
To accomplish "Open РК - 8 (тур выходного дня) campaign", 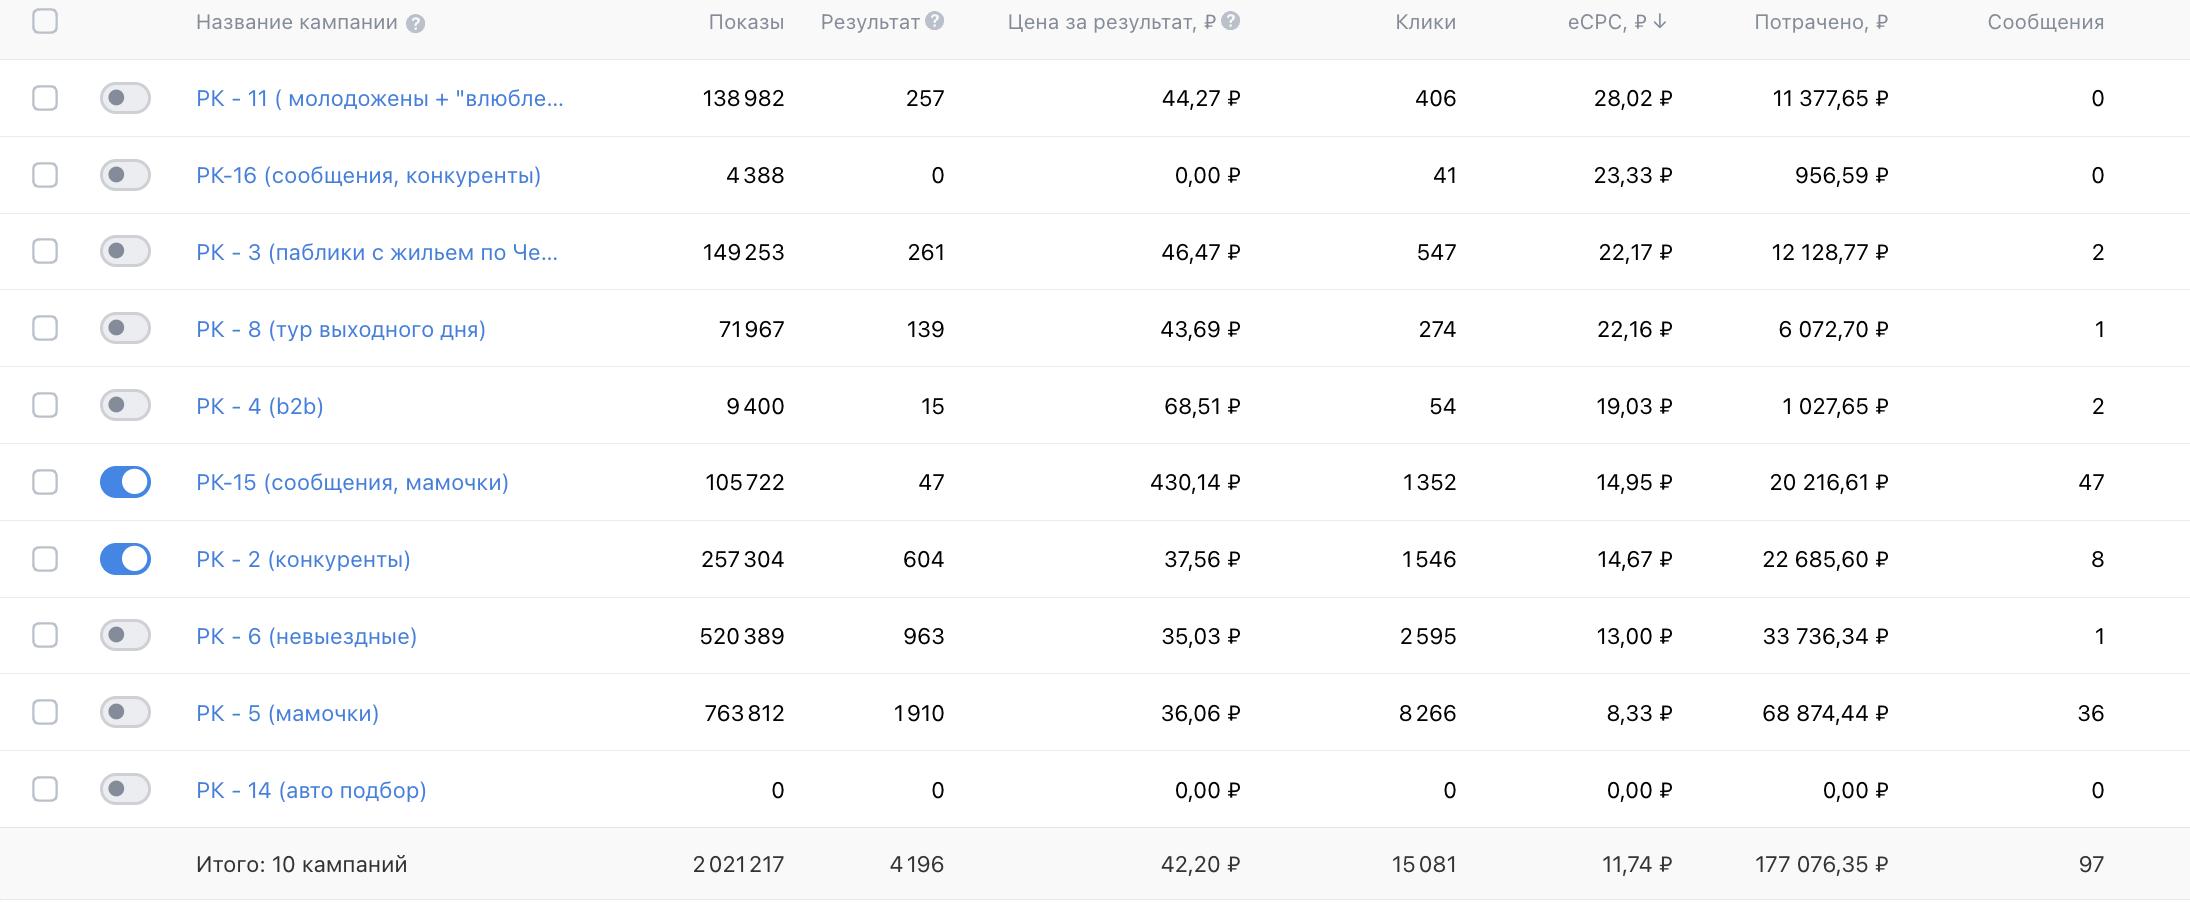I will pyautogui.click(x=341, y=329).
